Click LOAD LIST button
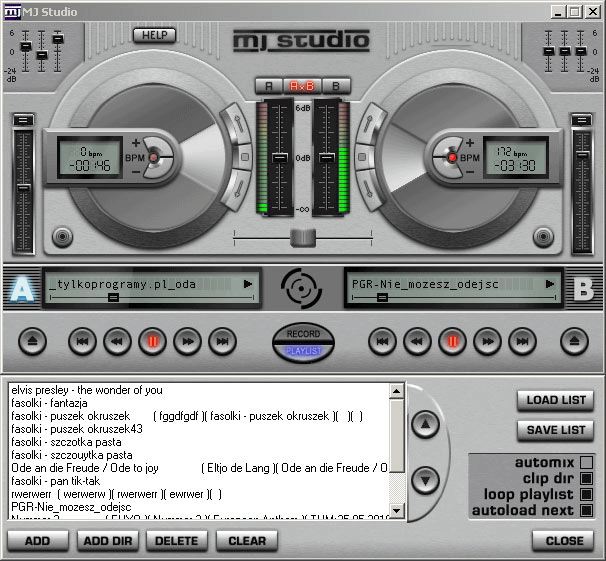Image resolution: width=606 pixels, height=561 pixels. pos(555,400)
